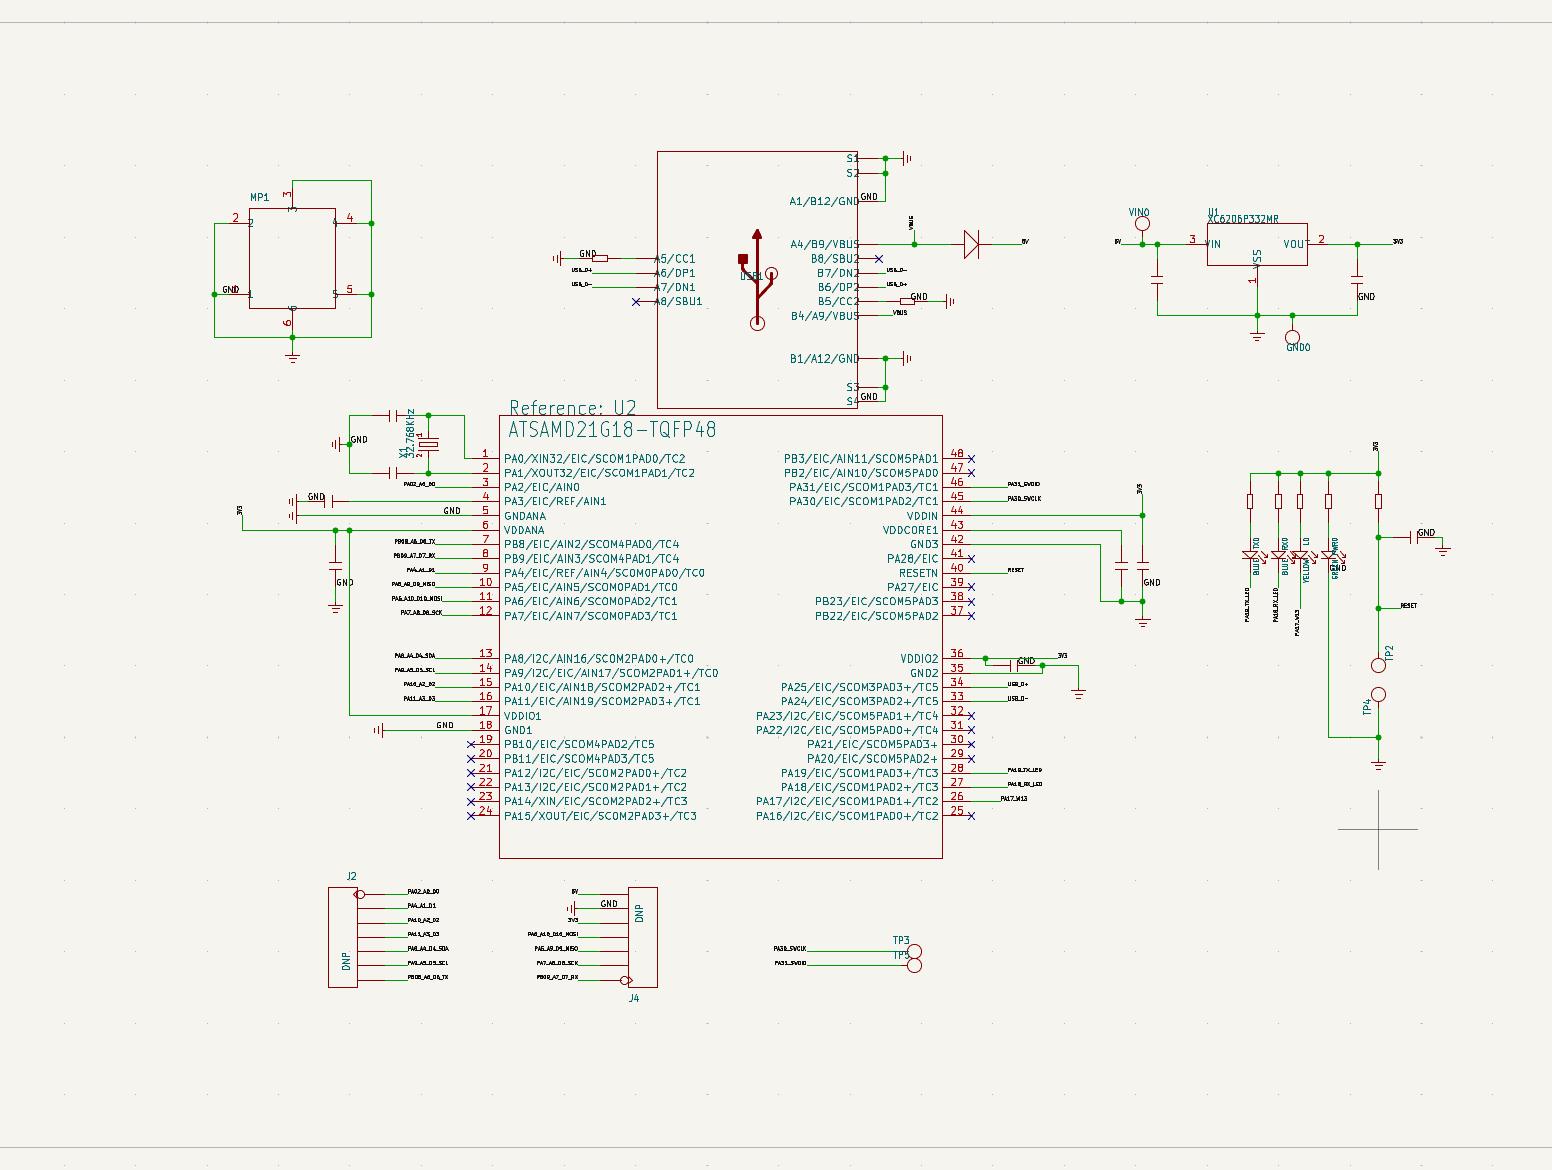
Task: Click the TP2 test point circle
Action: 1378,665
